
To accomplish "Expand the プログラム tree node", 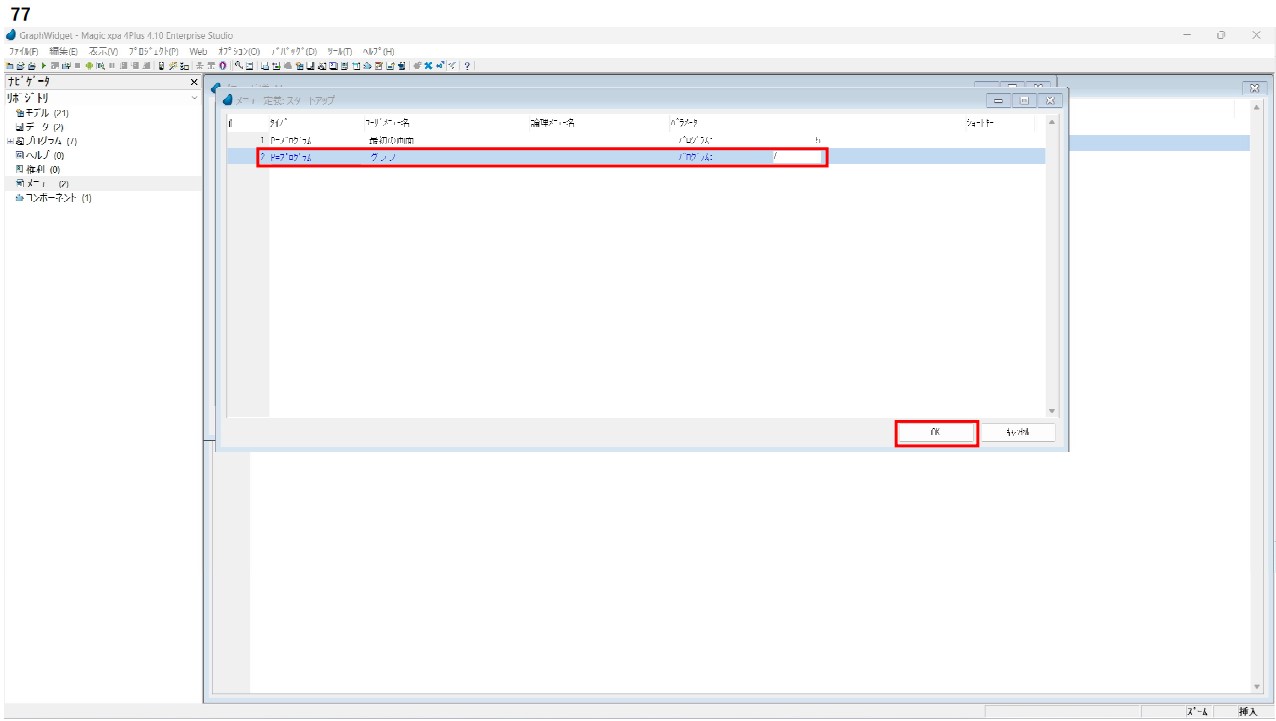I will coord(10,141).
